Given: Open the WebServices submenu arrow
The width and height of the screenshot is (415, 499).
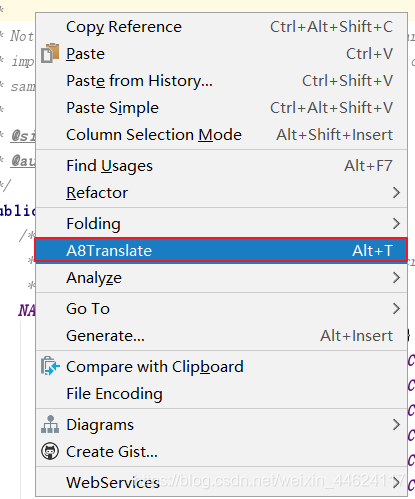Looking at the screenshot, I should coord(396,482).
